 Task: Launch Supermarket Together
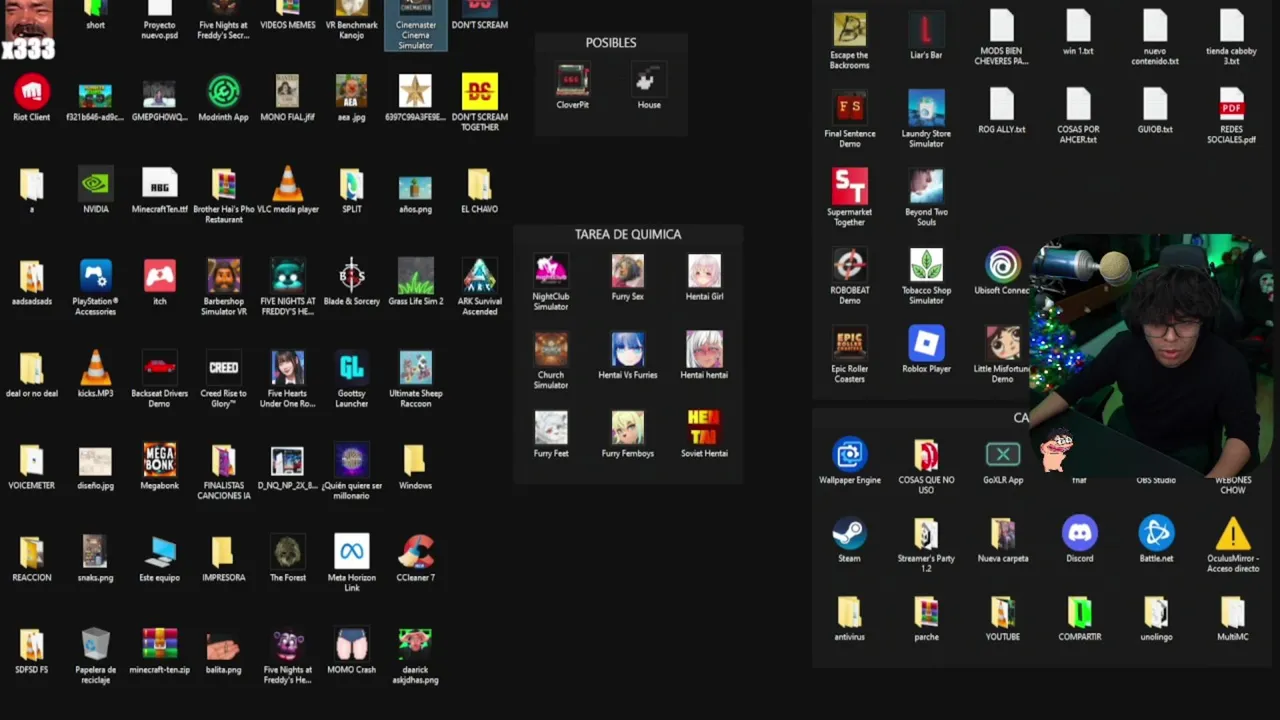coord(849,187)
